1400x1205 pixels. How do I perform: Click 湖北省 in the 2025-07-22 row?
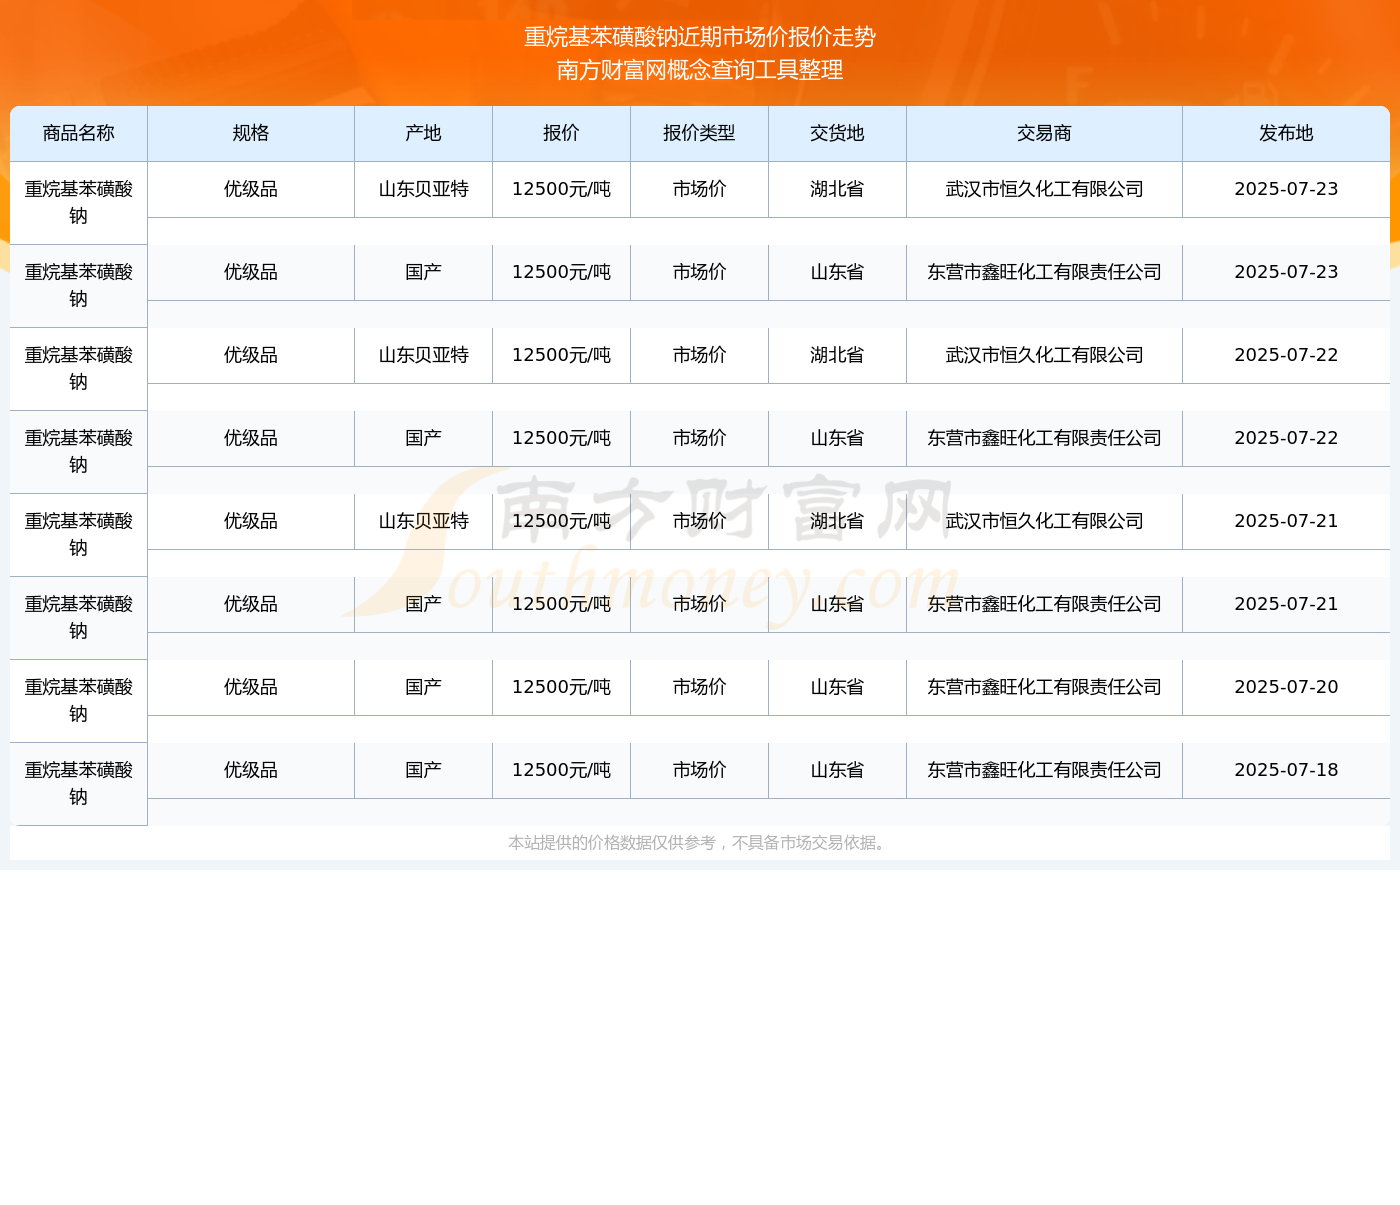838,355
